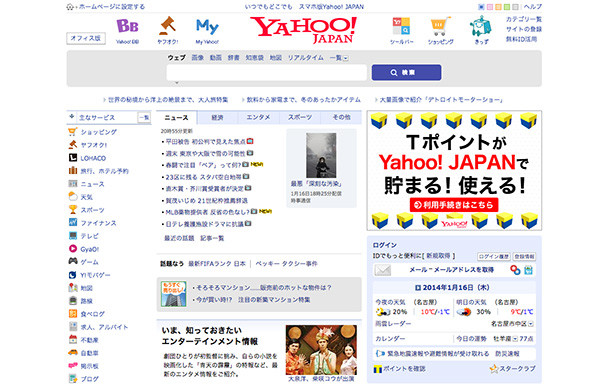
Task: Click the オフィス版 button
Action: tap(86, 38)
